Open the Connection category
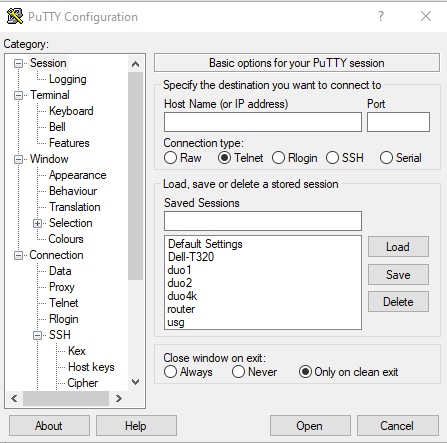447x443 pixels. point(56,255)
